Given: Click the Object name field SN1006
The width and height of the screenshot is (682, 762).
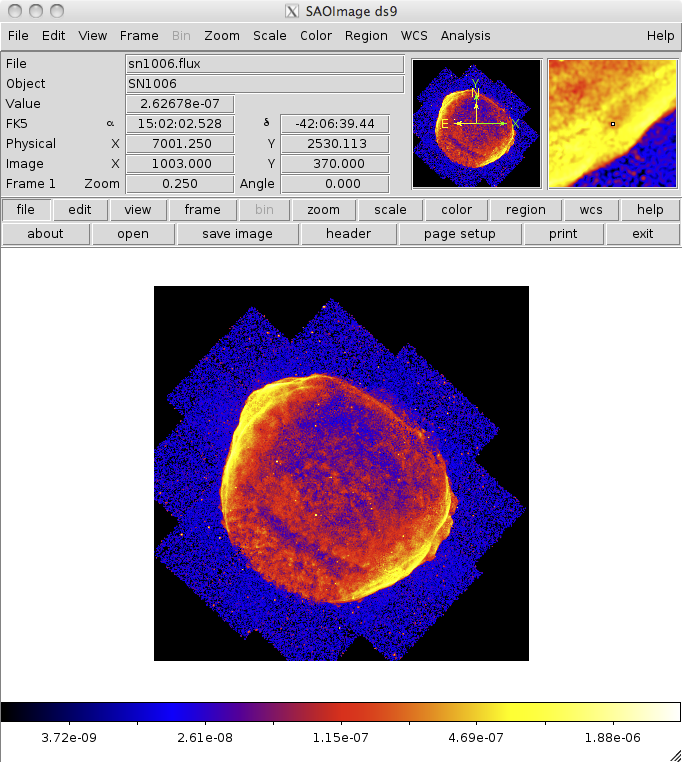Looking at the screenshot, I should click(264, 84).
